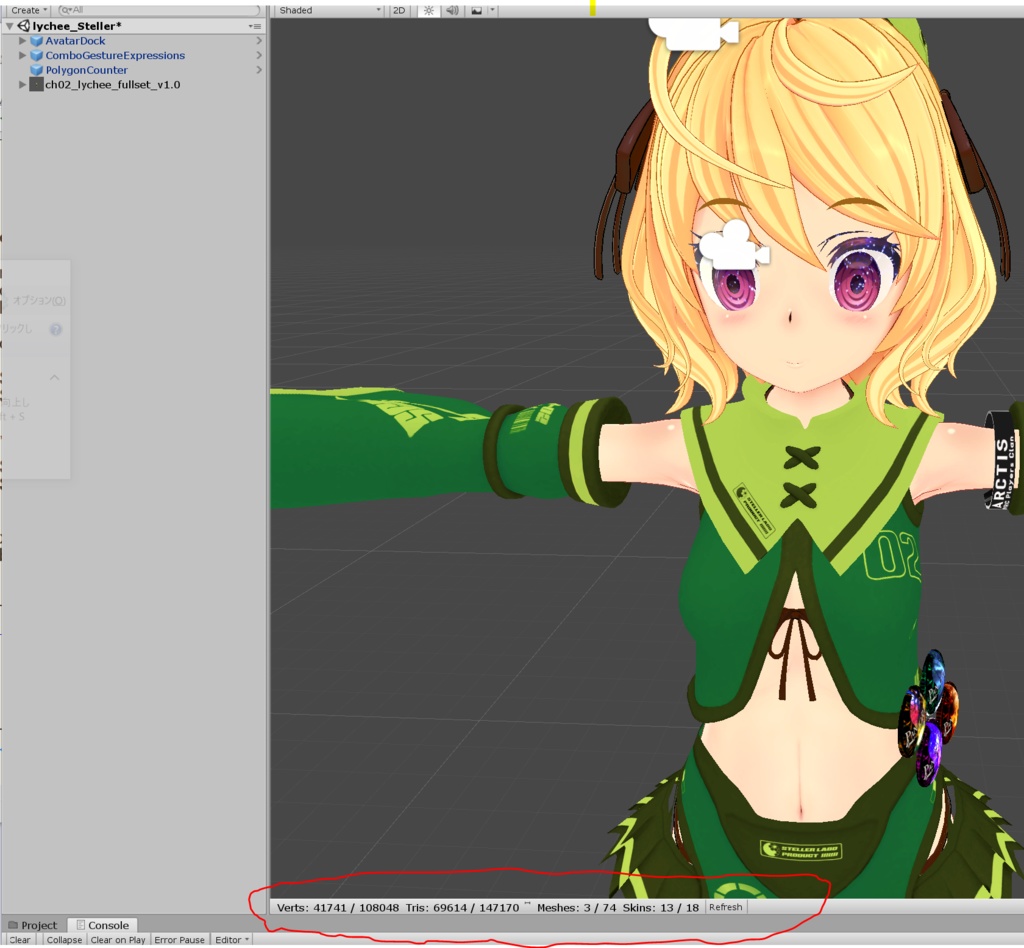This screenshot has height=948, width=1024.
Task: Switch to the Project tab
Action: click(x=38, y=925)
